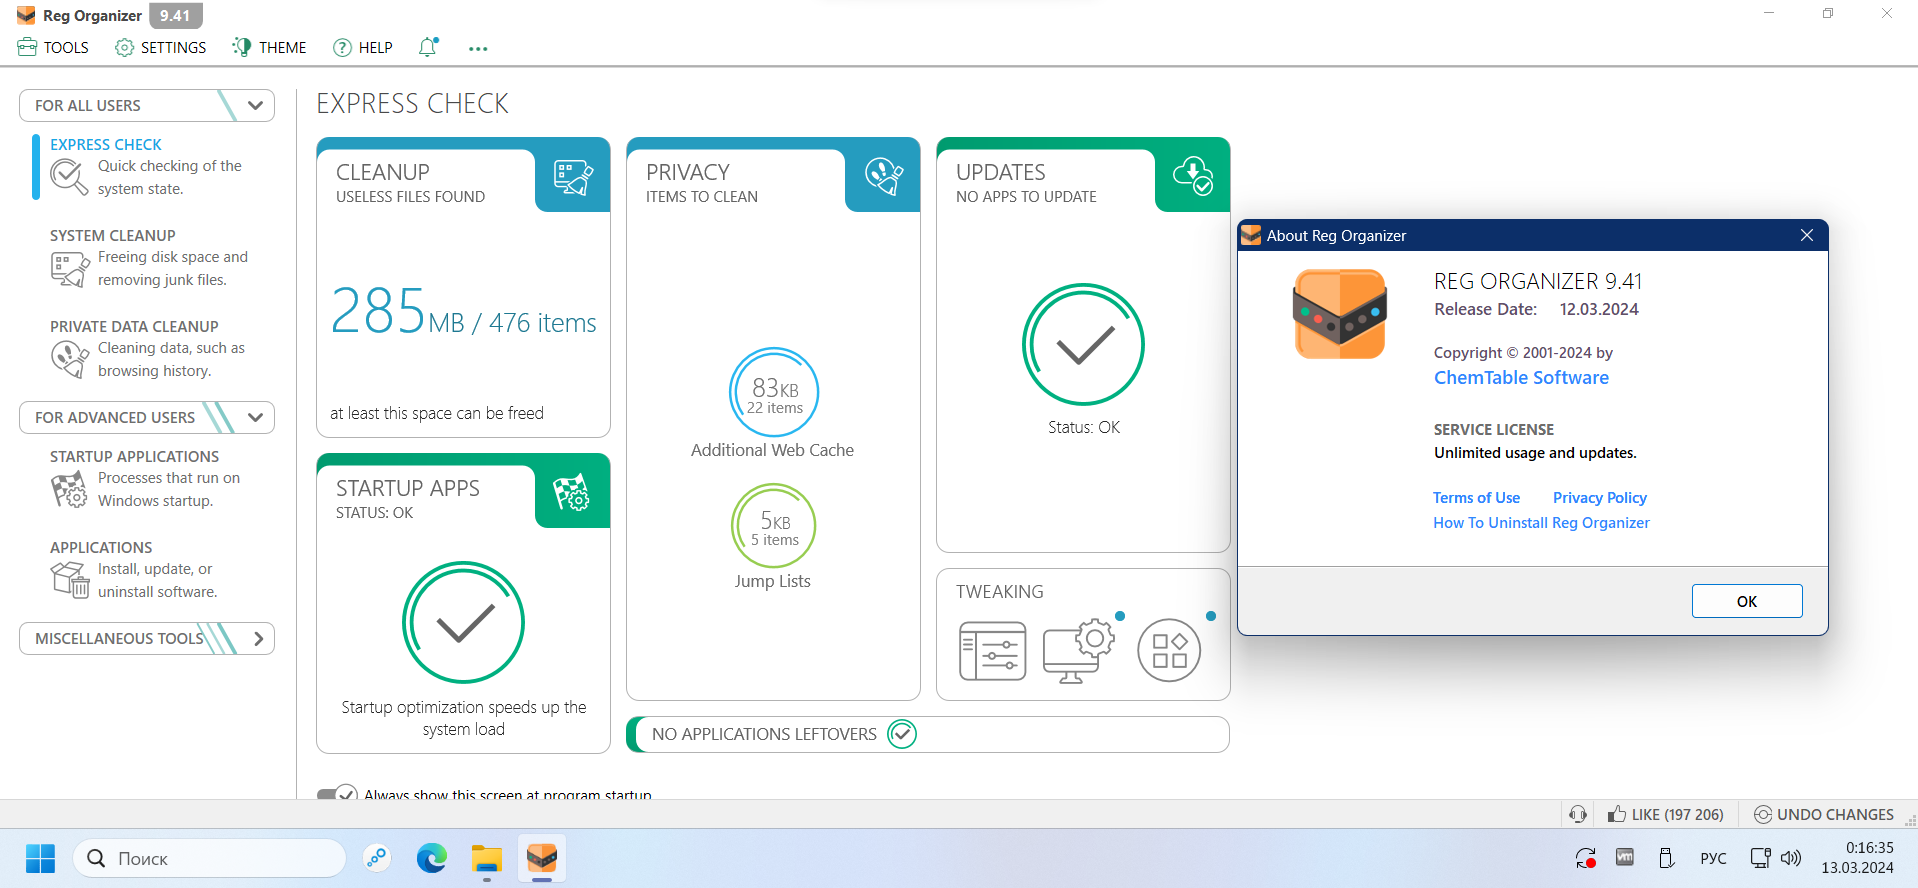The height and width of the screenshot is (888, 1918).
Task: Click OK in the About dialog
Action: point(1747,601)
